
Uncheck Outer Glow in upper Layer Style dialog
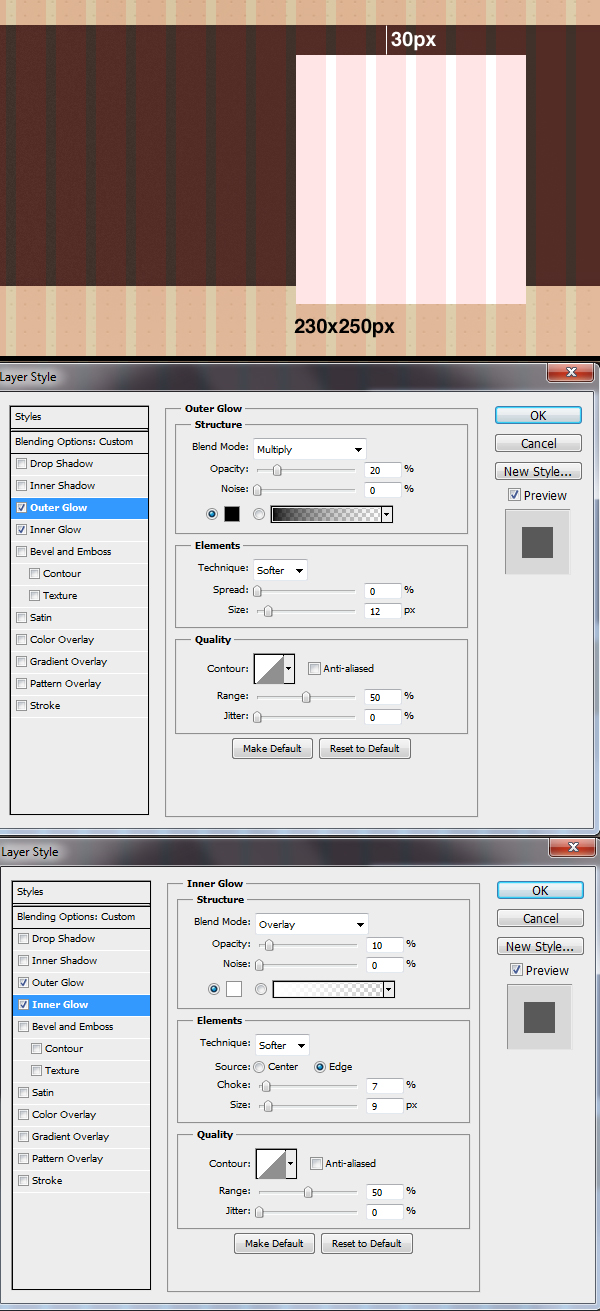[x=22, y=508]
